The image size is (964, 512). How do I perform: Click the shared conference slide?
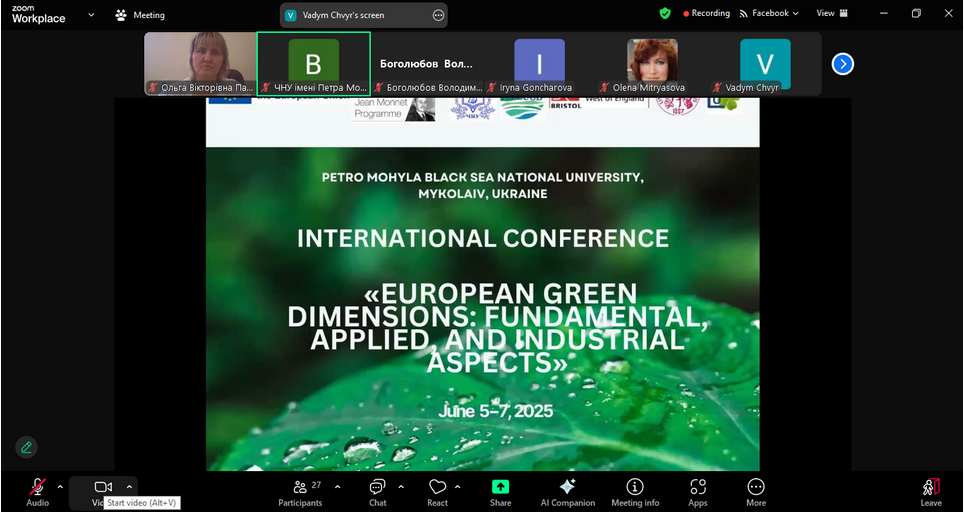(x=483, y=284)
